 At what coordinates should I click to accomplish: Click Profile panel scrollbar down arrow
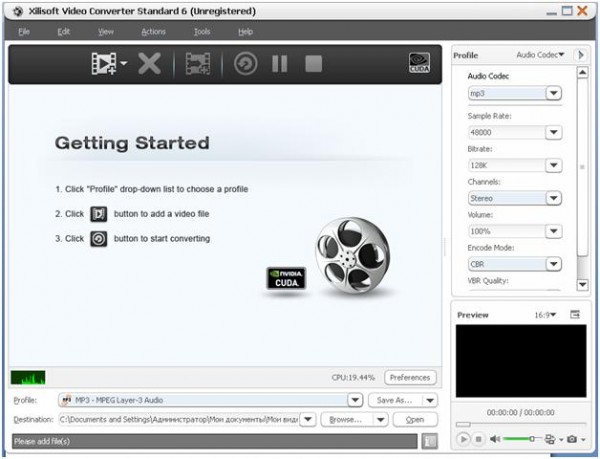tap(582, 285)
